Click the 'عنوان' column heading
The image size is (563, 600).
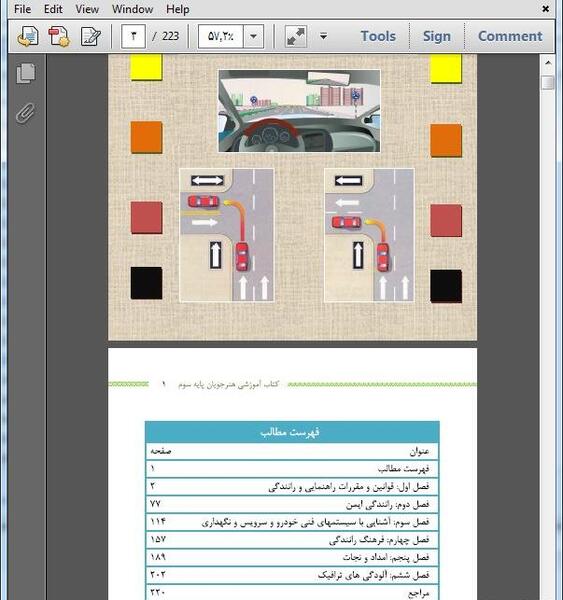coord(419,452)
